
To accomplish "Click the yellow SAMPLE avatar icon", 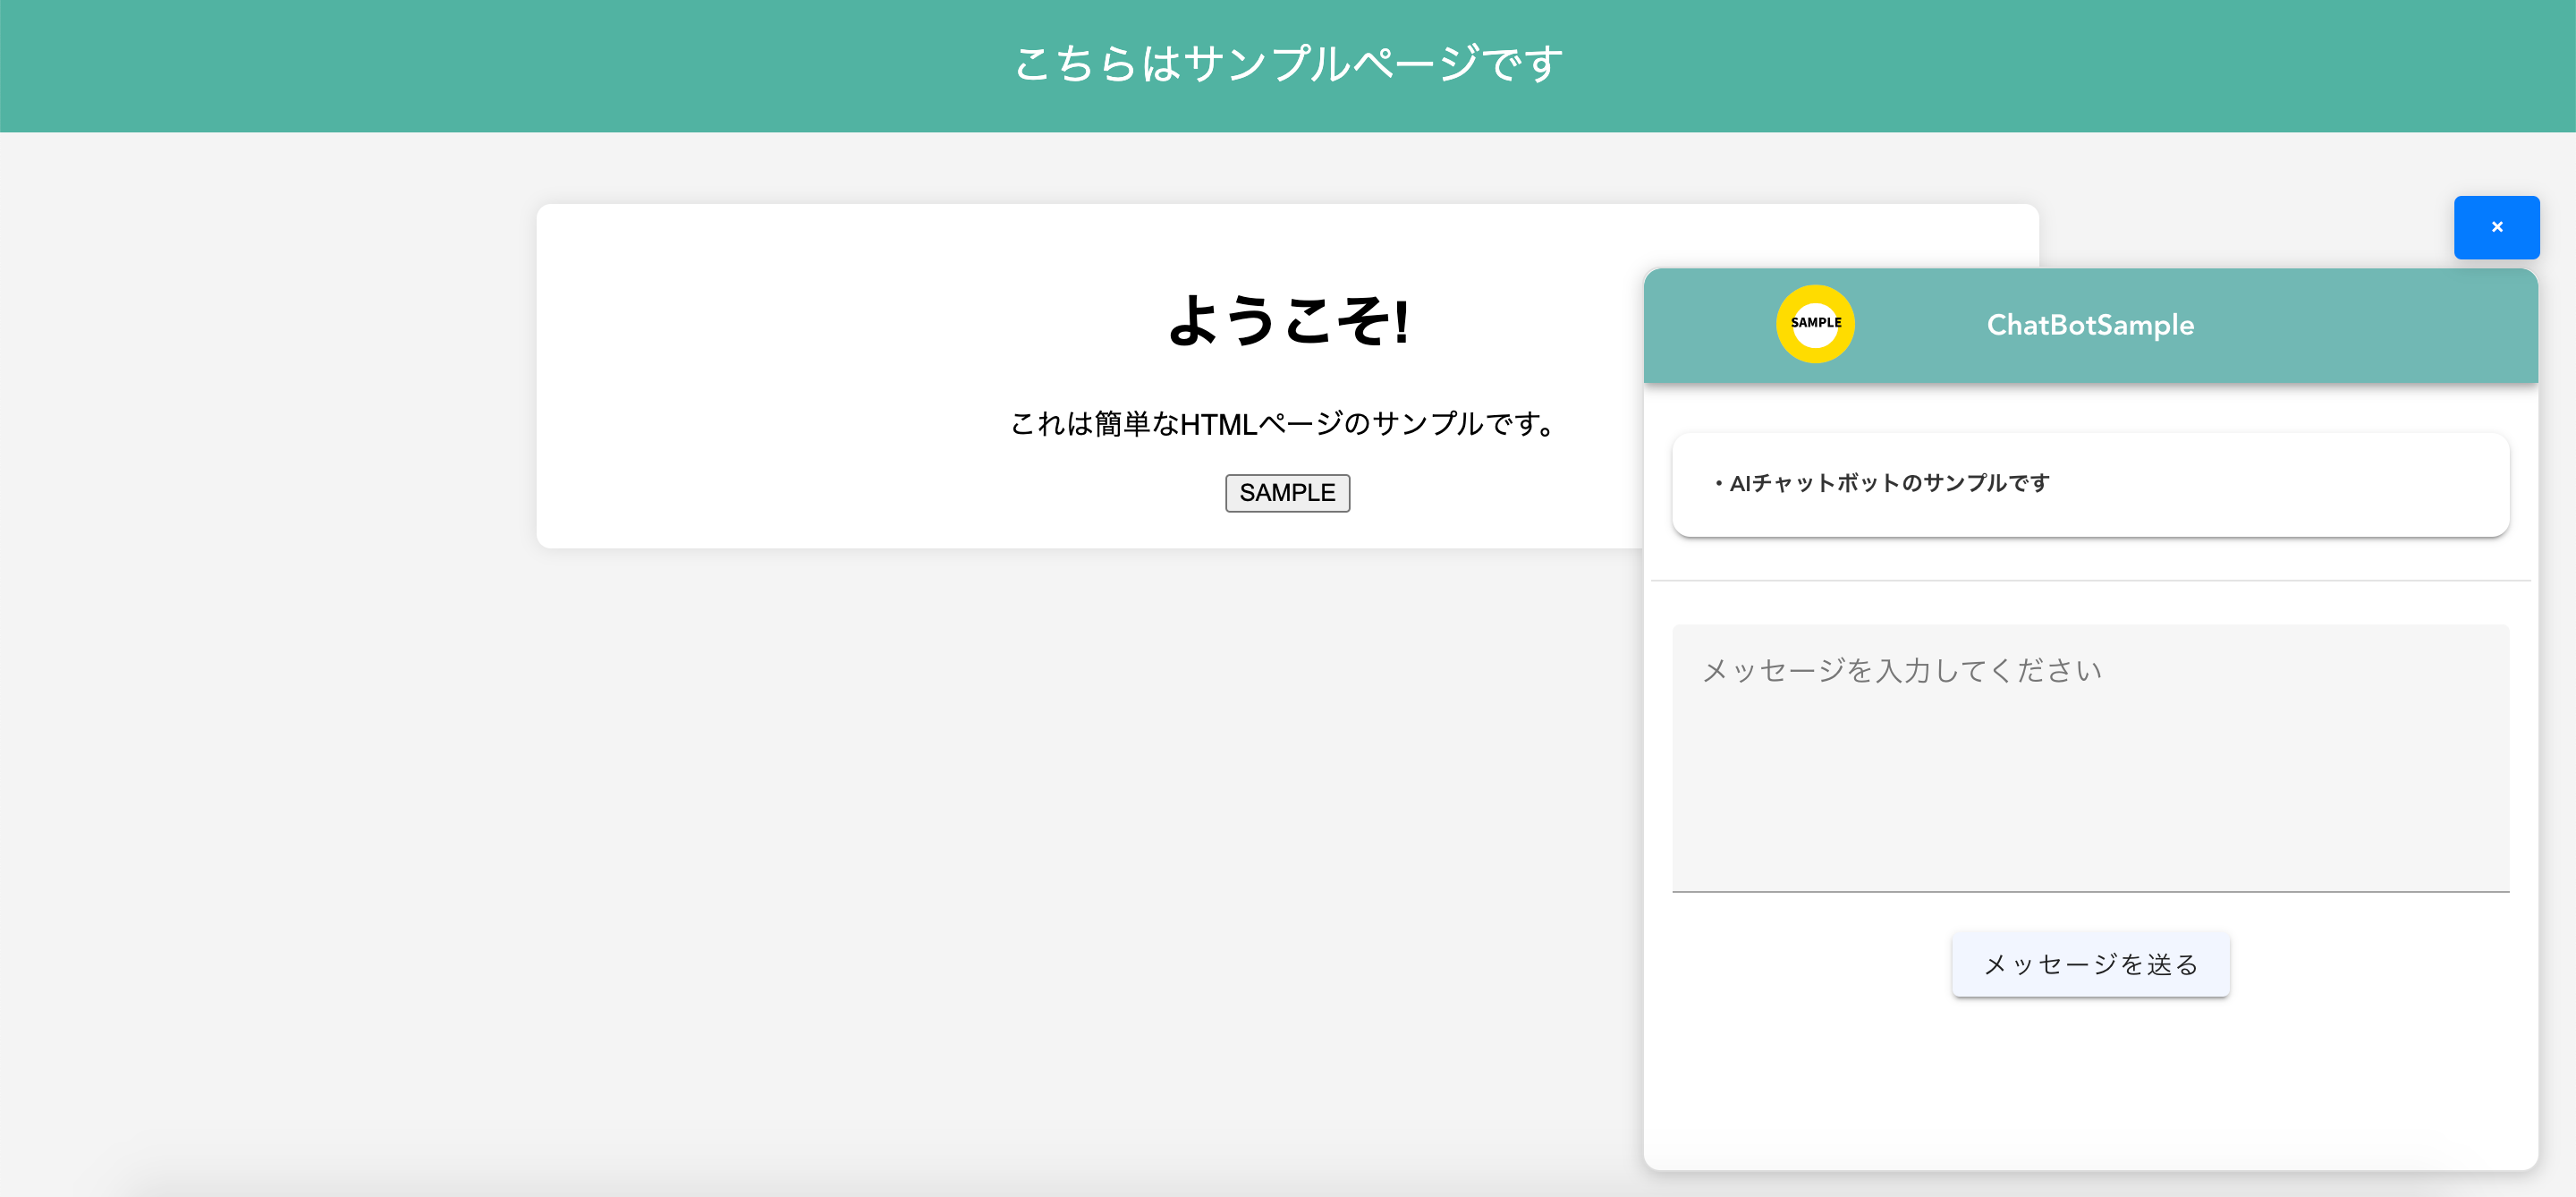I will coord(1815,323).
